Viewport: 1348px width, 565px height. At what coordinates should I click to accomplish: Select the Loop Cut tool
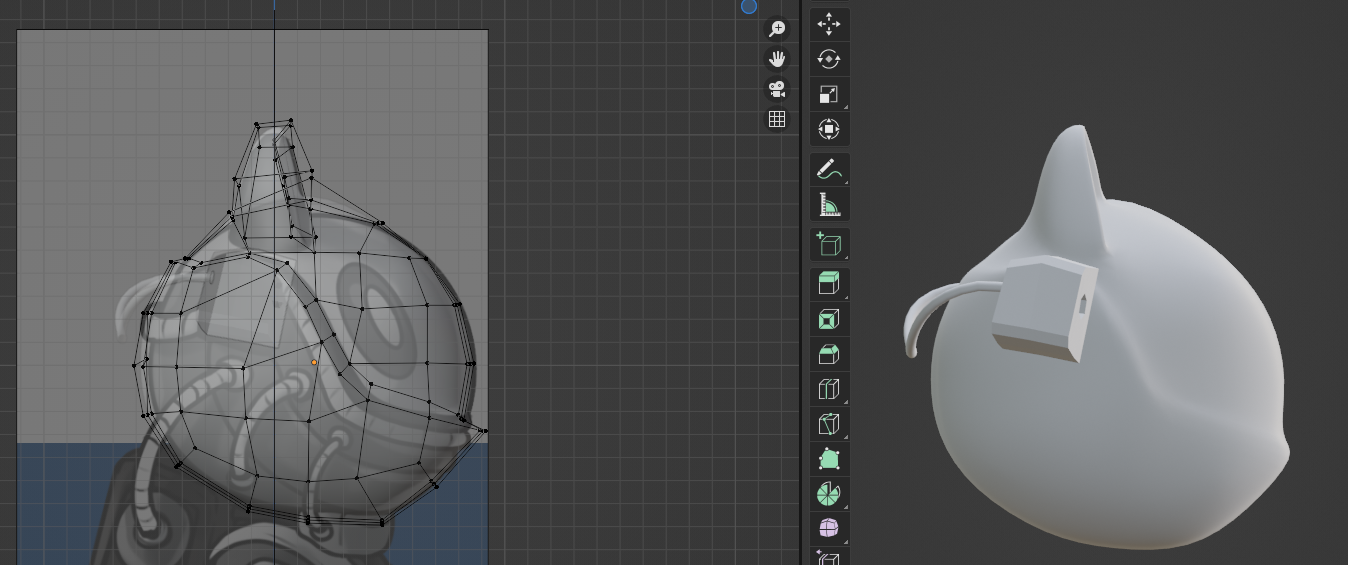coord(829,389)
